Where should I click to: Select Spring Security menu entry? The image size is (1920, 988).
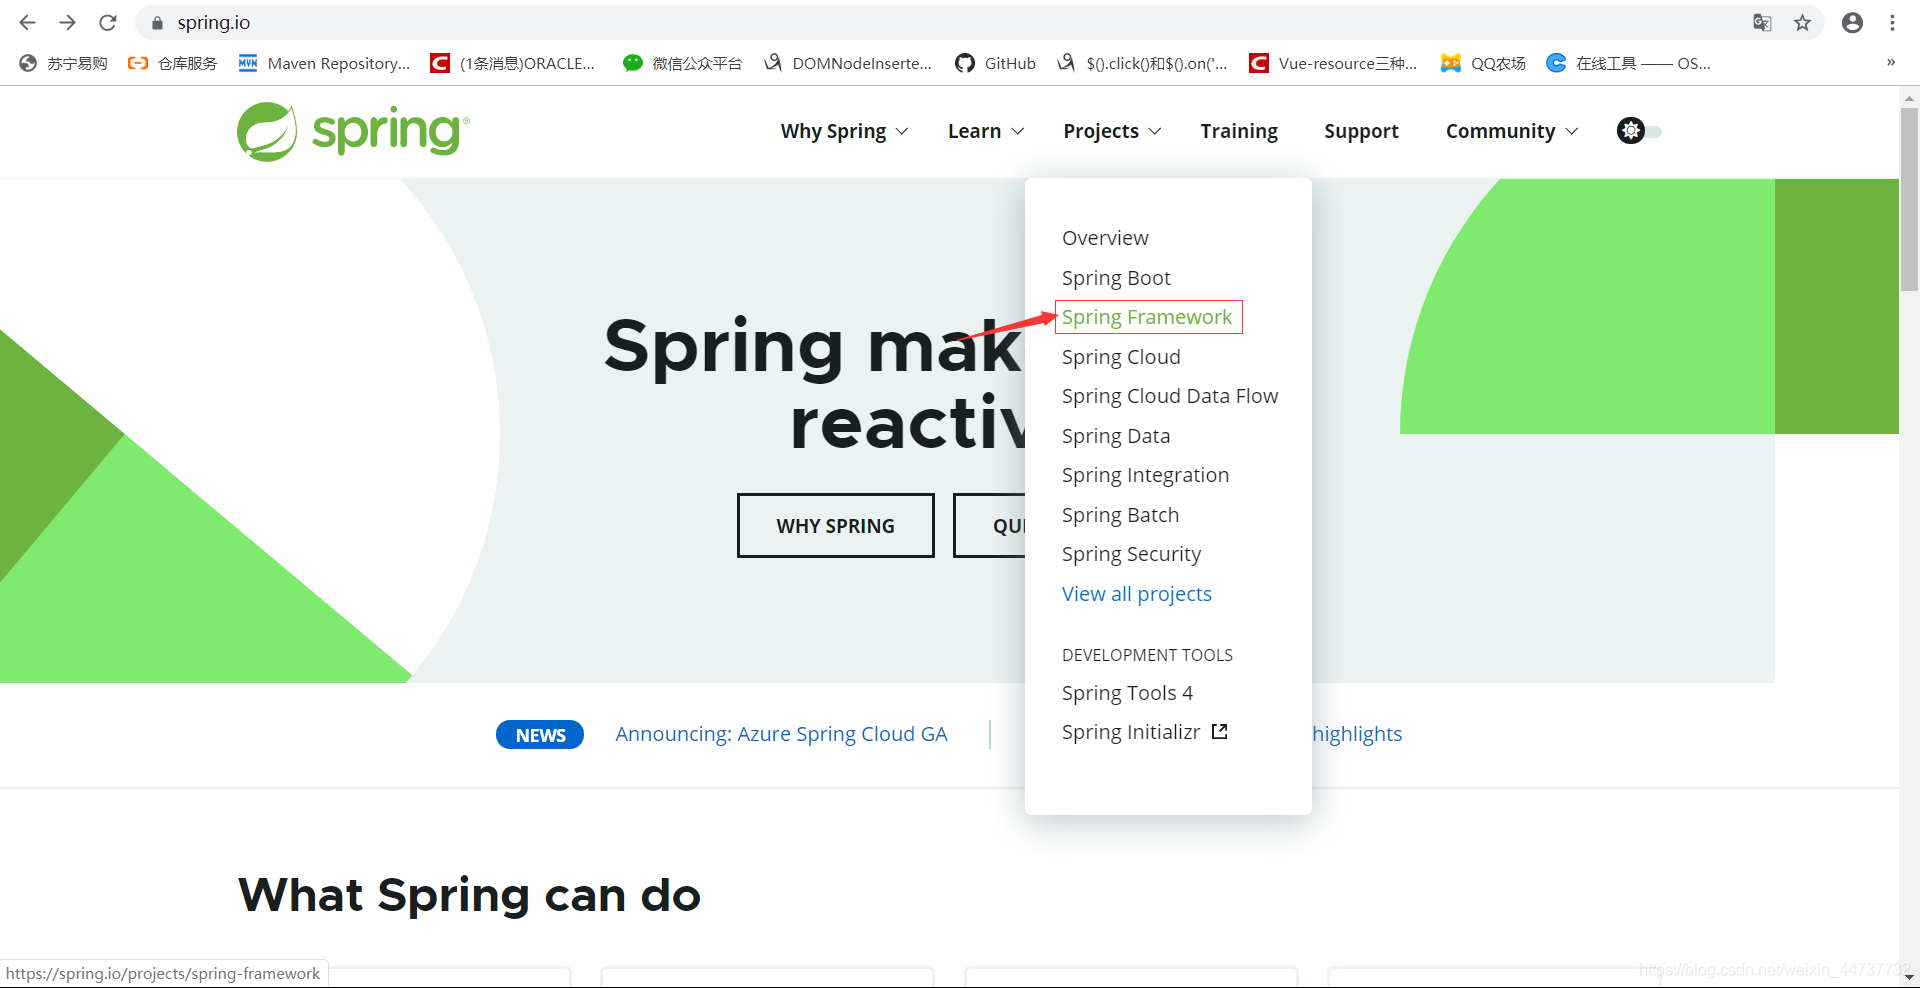click(1131, 554)
